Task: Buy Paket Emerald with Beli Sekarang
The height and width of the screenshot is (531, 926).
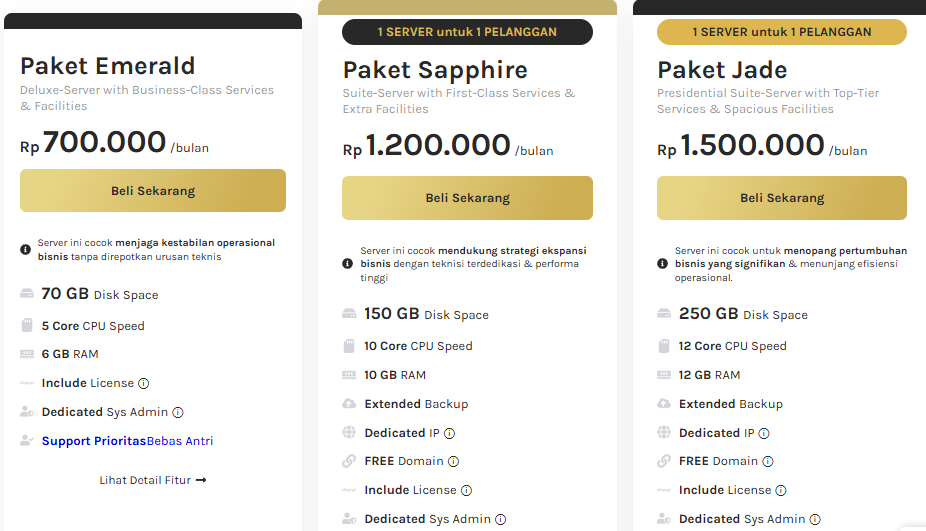Action: (x=153, y=191)
